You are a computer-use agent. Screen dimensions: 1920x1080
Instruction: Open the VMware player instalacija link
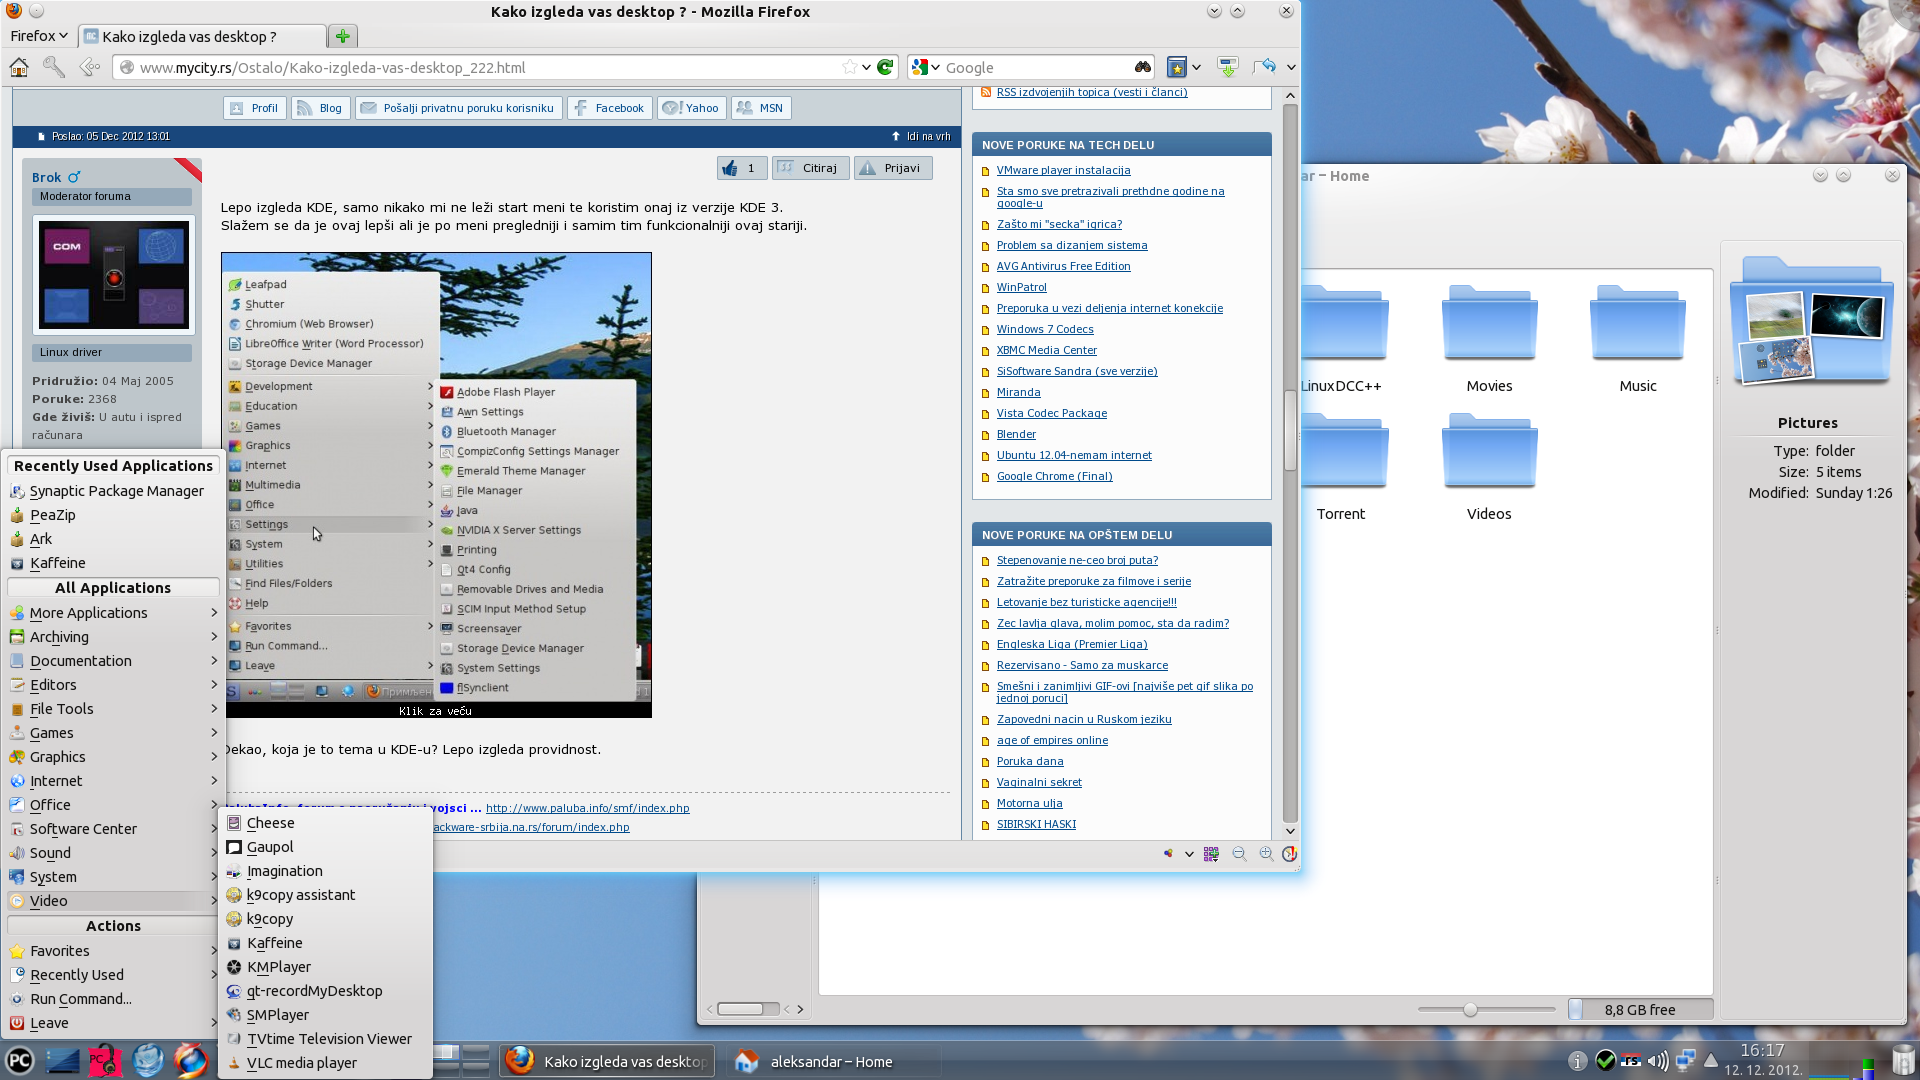coord(1063,170)
